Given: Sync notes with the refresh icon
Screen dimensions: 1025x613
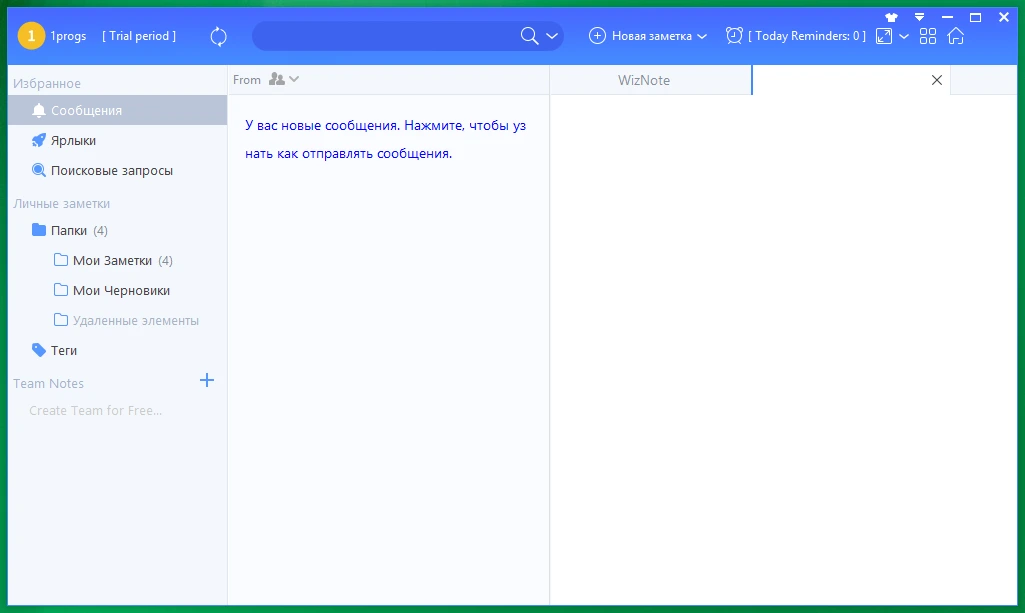Looking at the screenshot, I should [x=218, y=37].
